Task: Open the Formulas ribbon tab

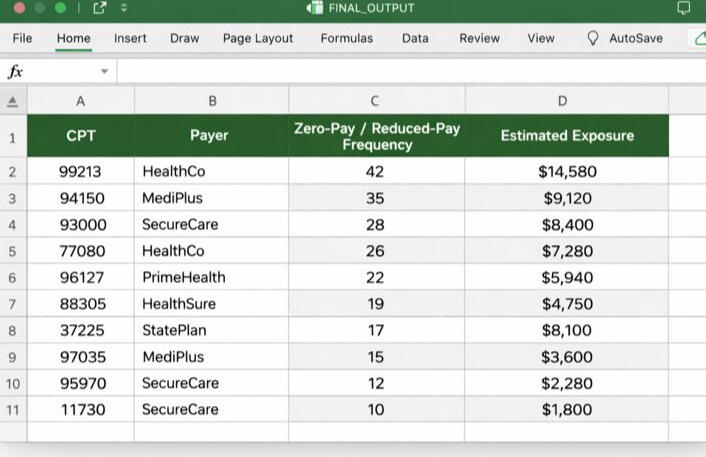Action: click(x=346, y=38)
